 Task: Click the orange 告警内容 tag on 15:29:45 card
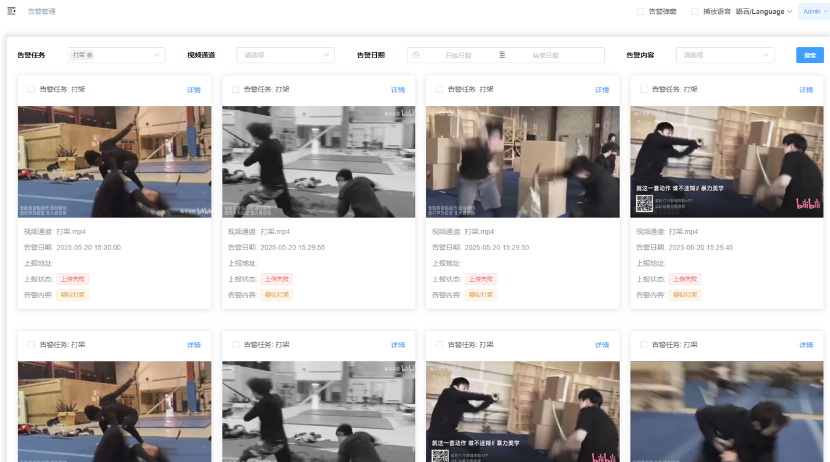click(x=684, y=295)
